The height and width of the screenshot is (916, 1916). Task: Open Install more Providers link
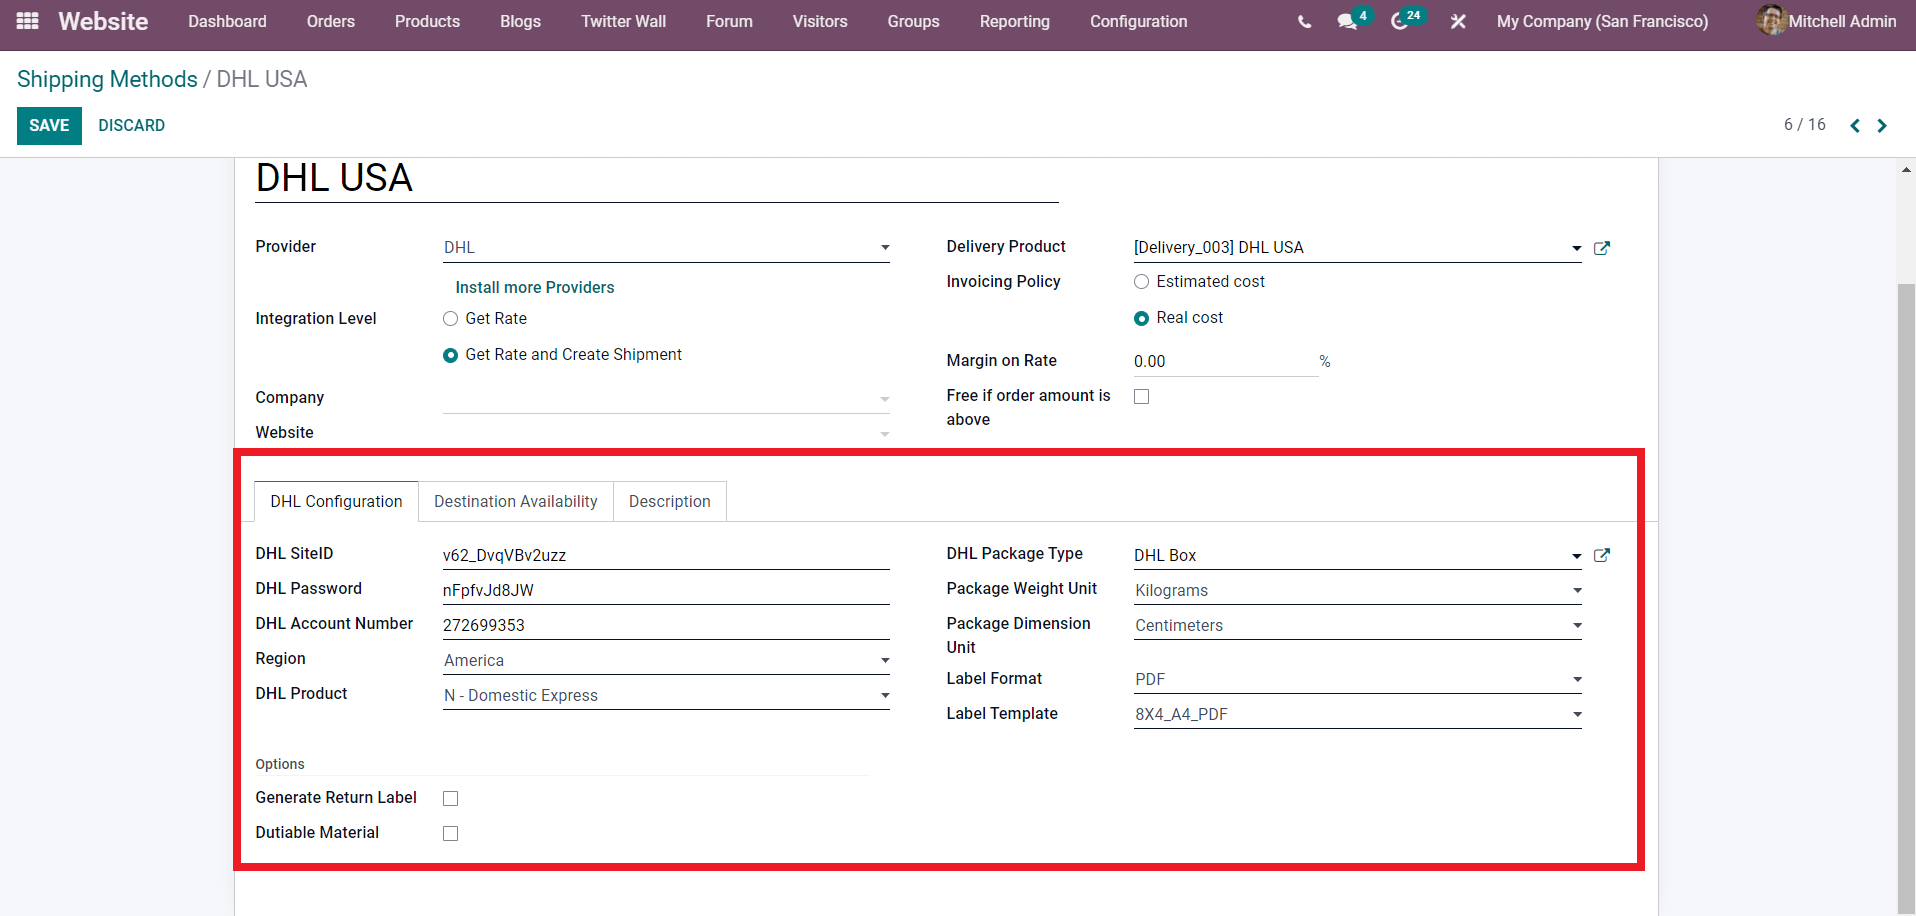click(x=534, y=287)
